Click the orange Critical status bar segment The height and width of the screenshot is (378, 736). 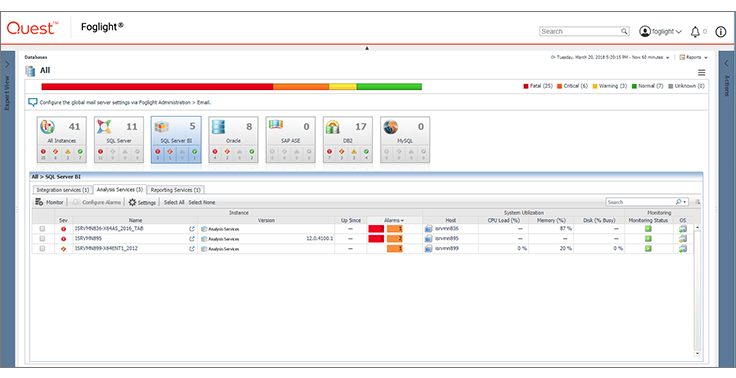point(301,86)
